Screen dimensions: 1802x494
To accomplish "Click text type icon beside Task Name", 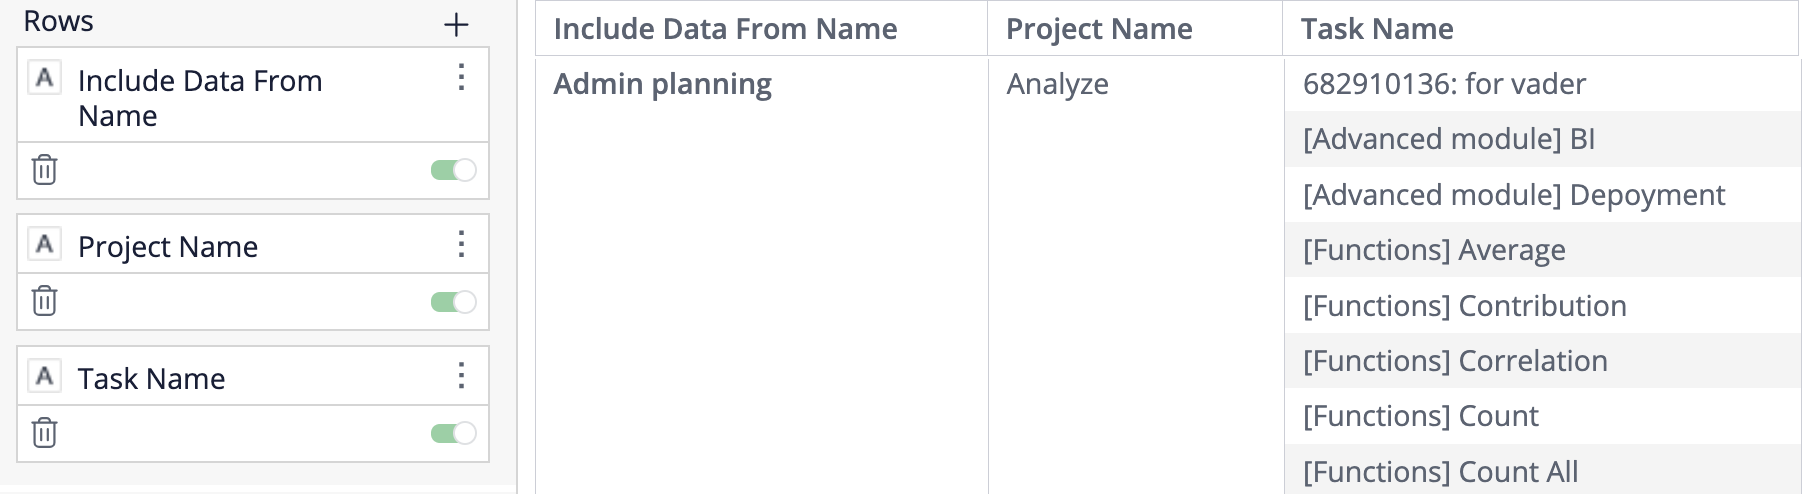I will click(x=45, y=377).
